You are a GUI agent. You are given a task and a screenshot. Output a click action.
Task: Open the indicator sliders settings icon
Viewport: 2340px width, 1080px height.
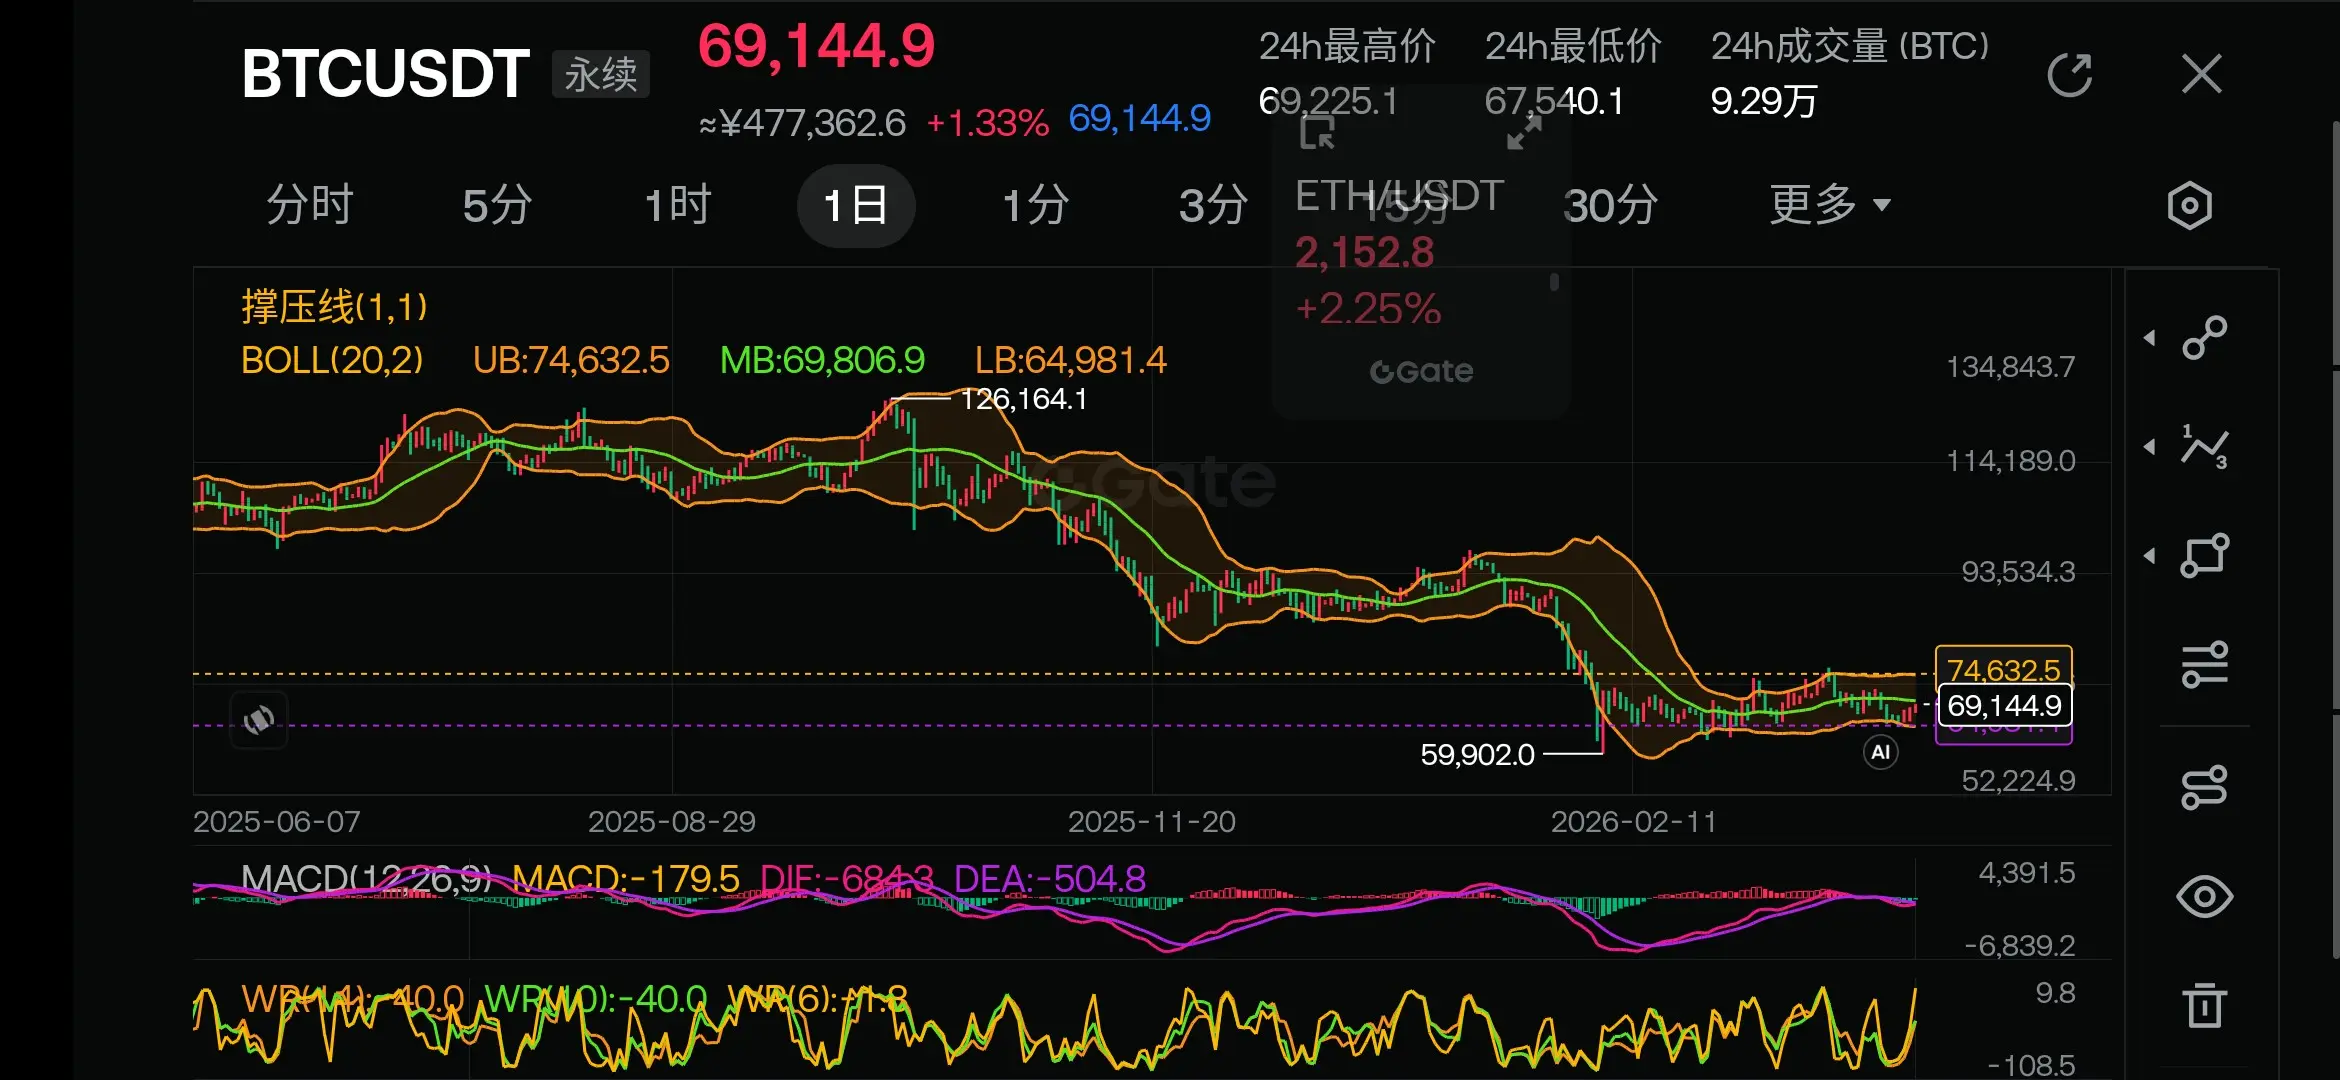coord(2204,665)
